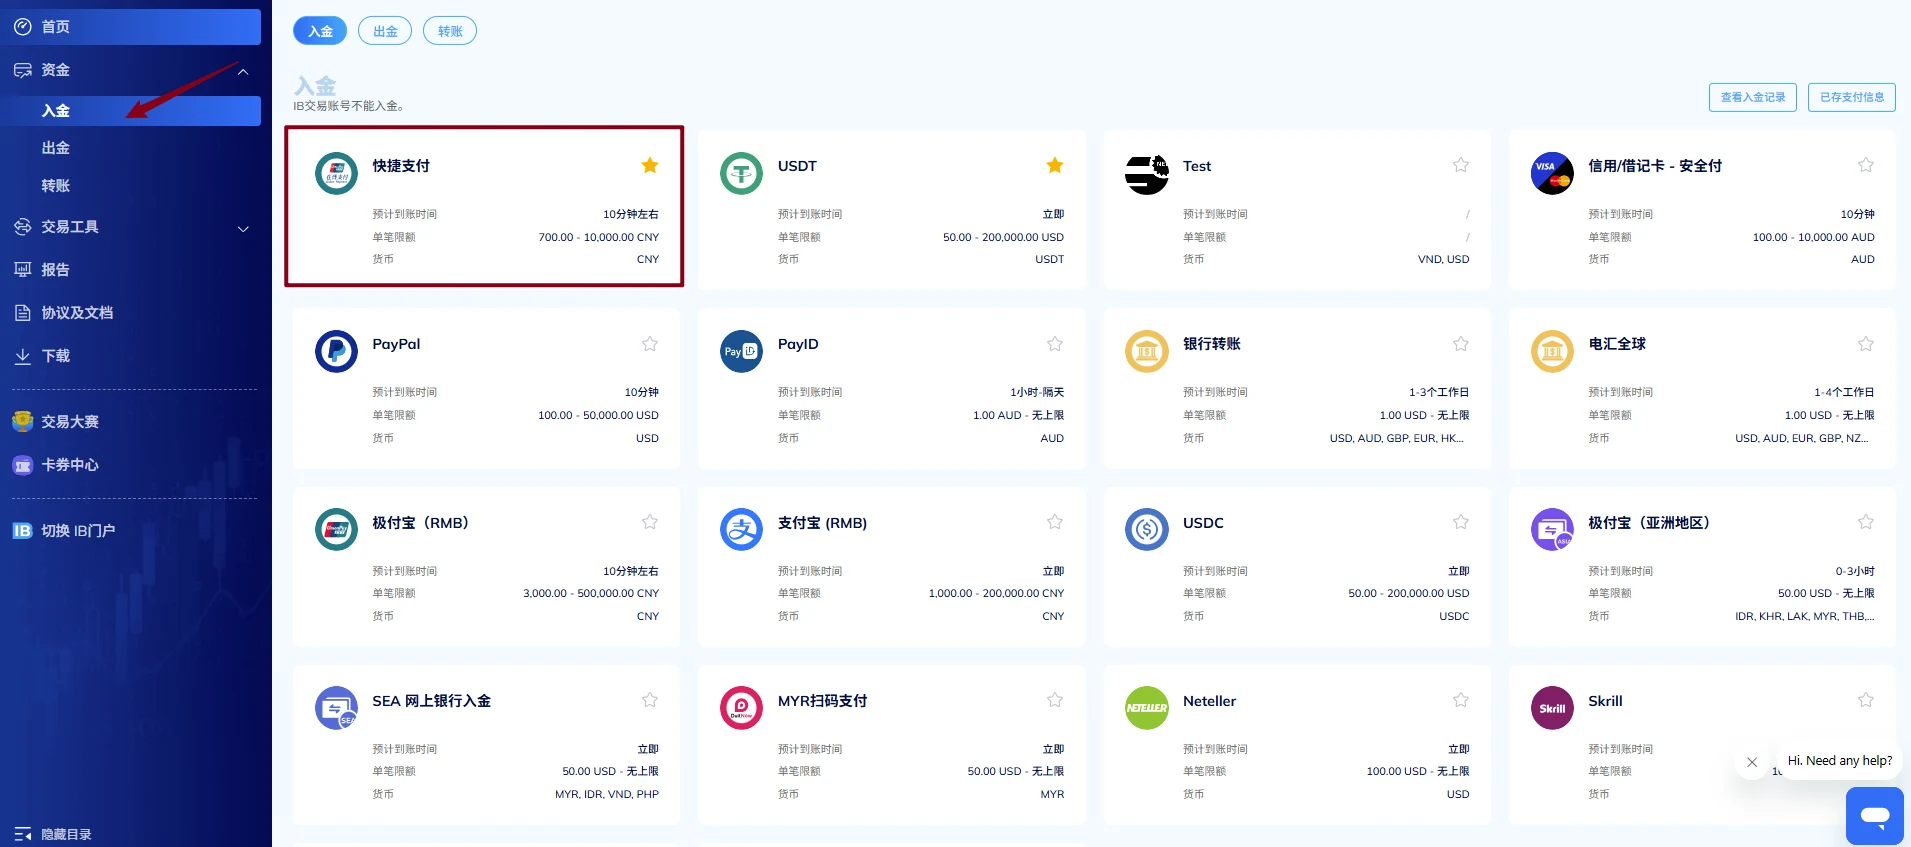Open 首页 in the sidebar
1911x847 pixels.
[x=131, y=27]
